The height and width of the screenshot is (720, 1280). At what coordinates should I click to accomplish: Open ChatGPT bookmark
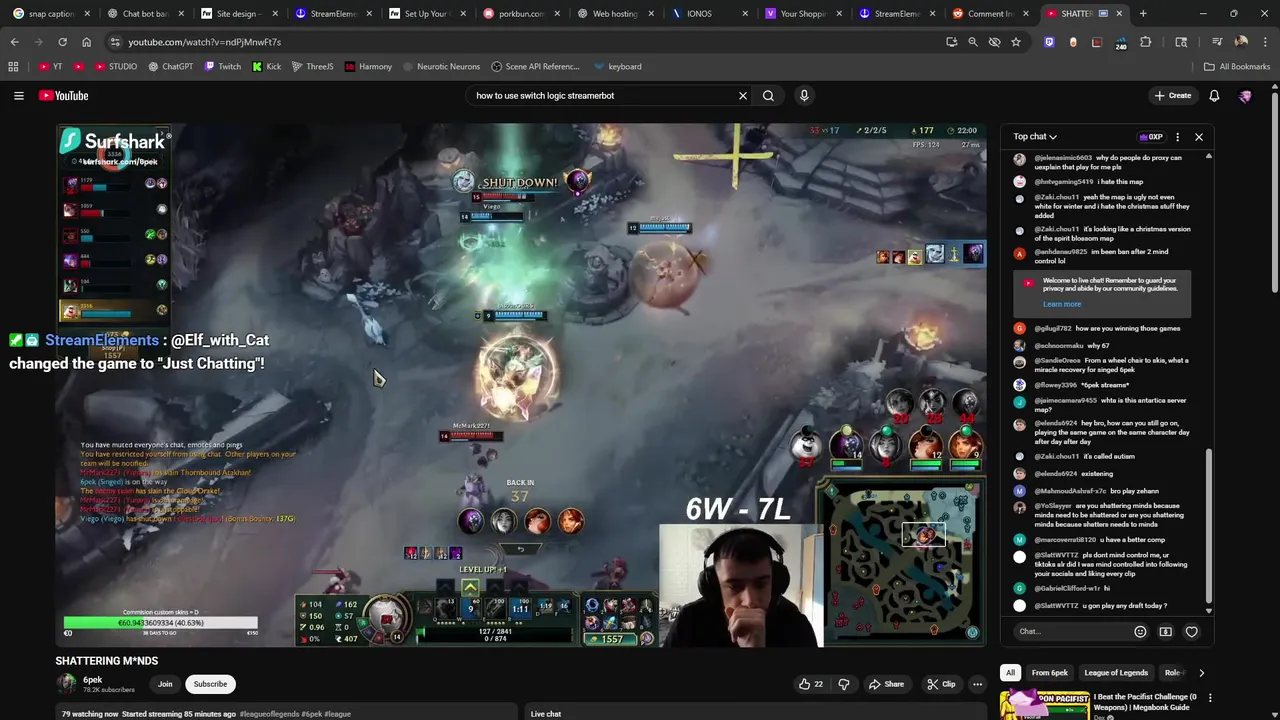click(171, 66)
